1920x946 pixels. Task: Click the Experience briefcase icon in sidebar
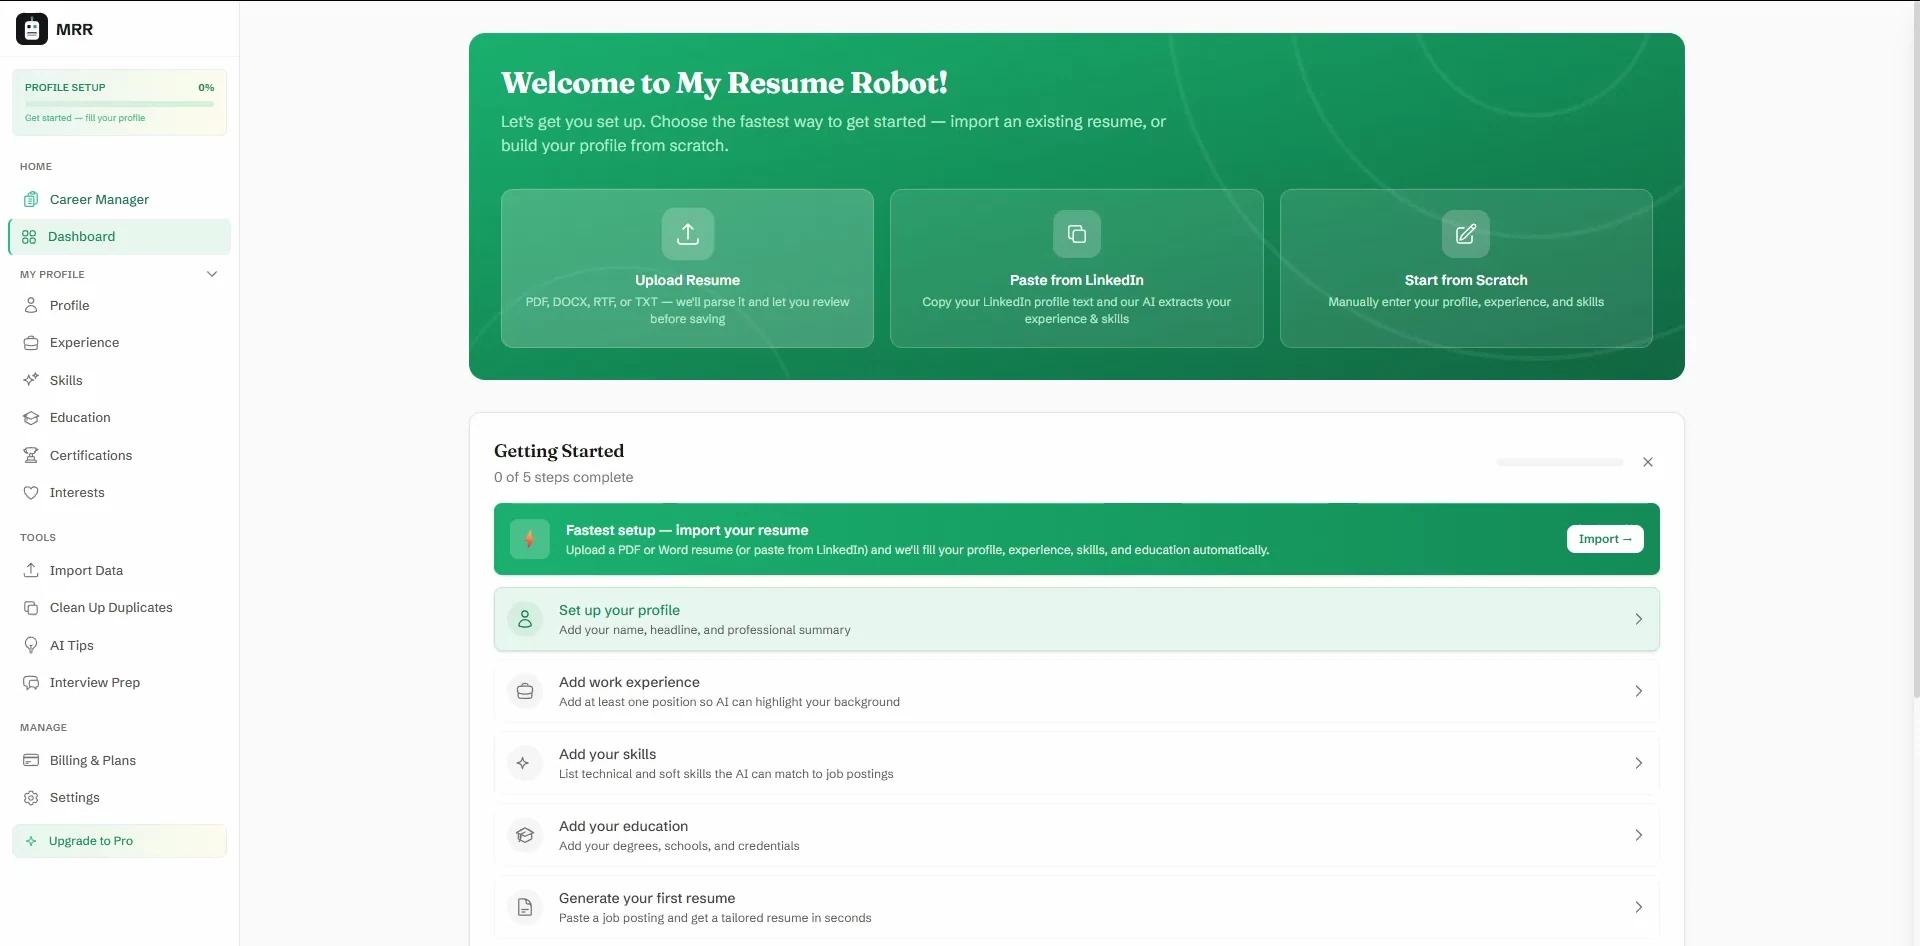pos(31,342)
